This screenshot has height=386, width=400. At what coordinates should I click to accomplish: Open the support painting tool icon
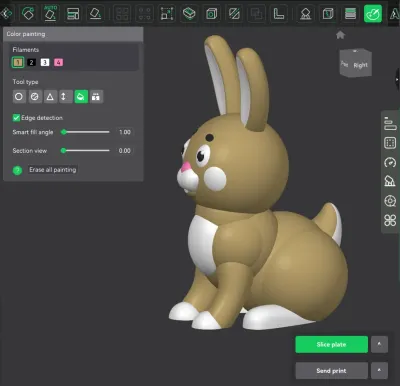306,14
